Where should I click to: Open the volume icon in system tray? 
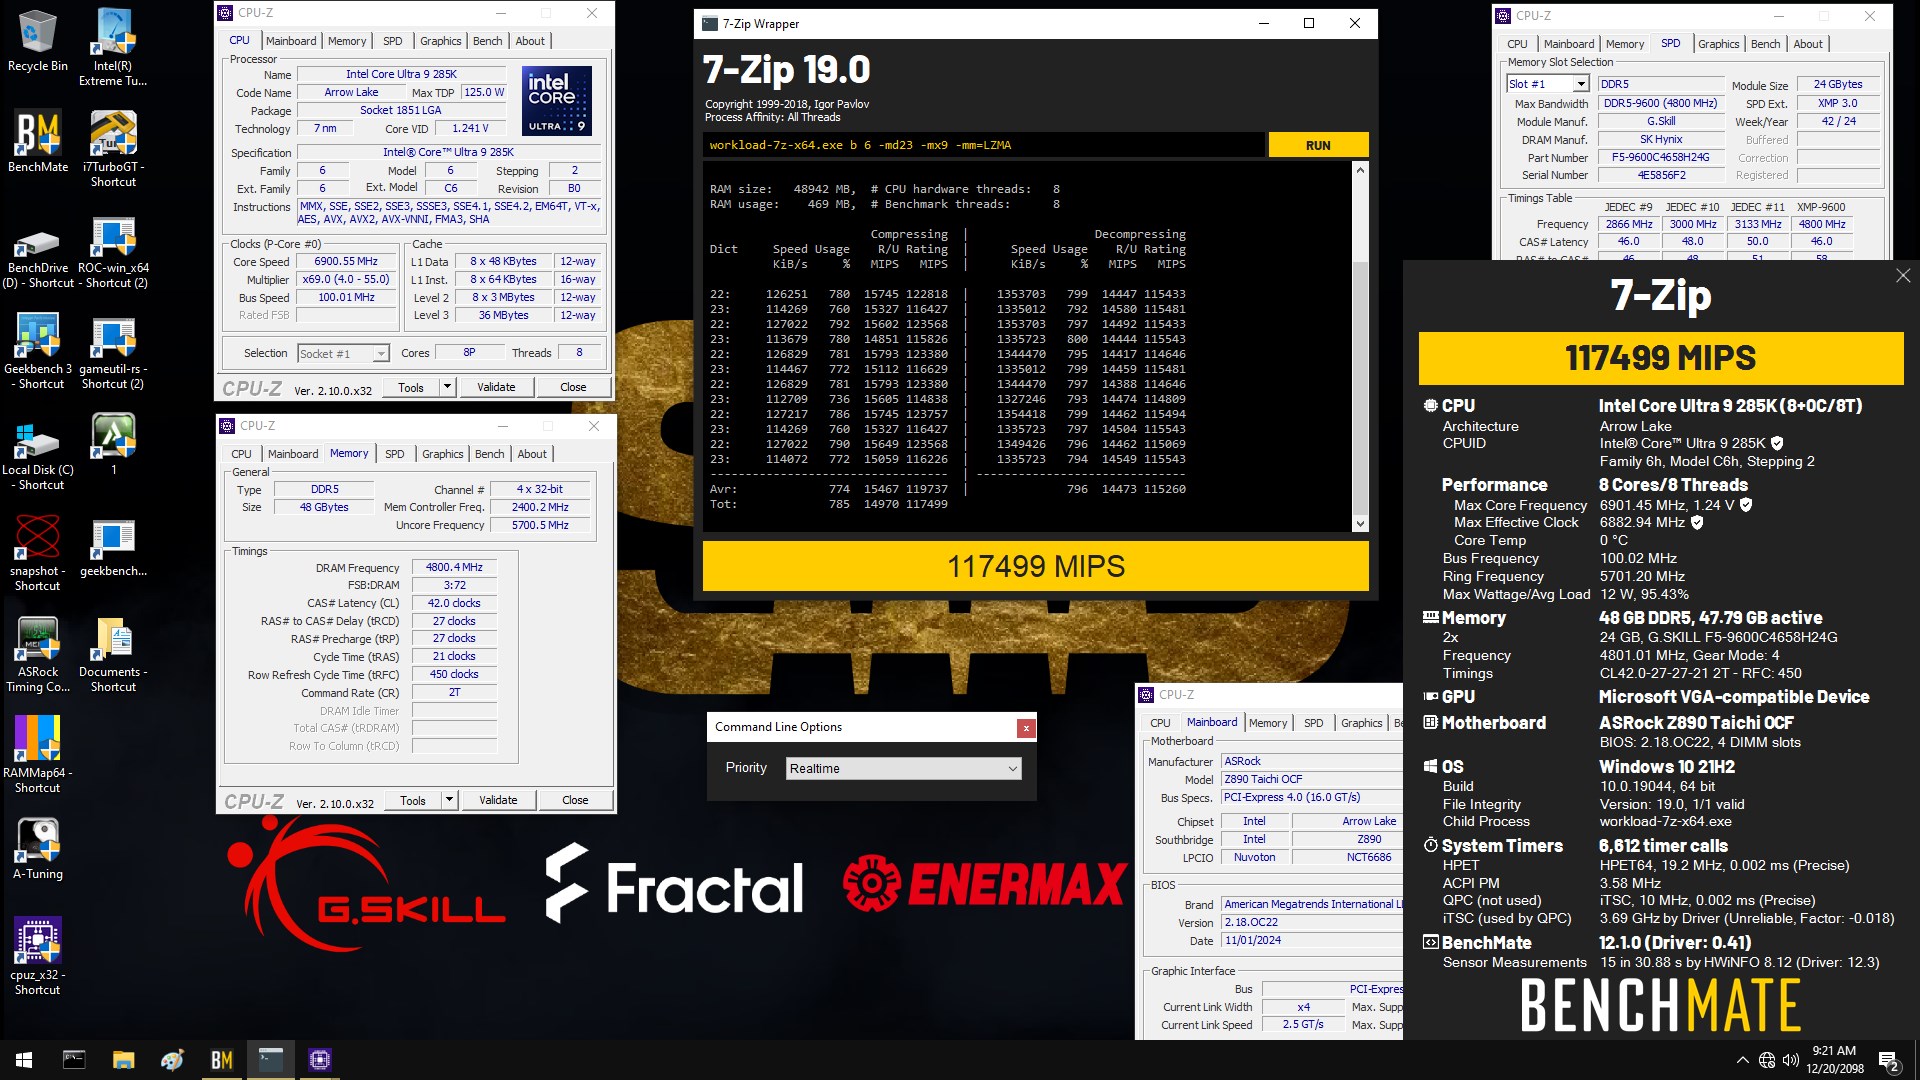click(1790, 1060)
